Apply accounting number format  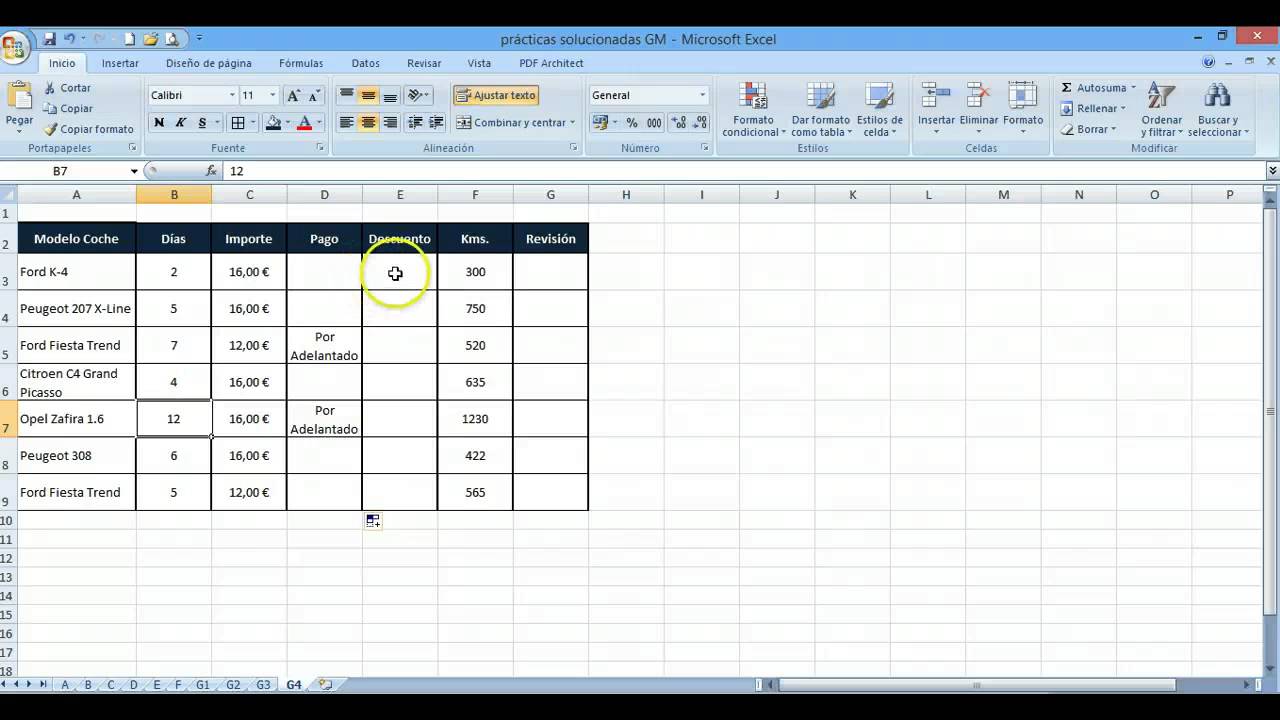click(x=600, y=123)
